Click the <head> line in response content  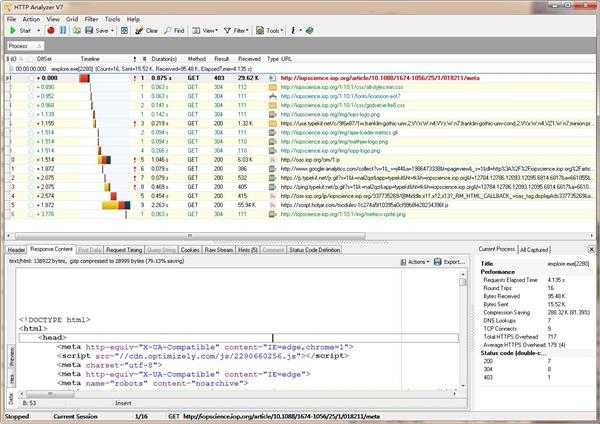coord(239,338)
